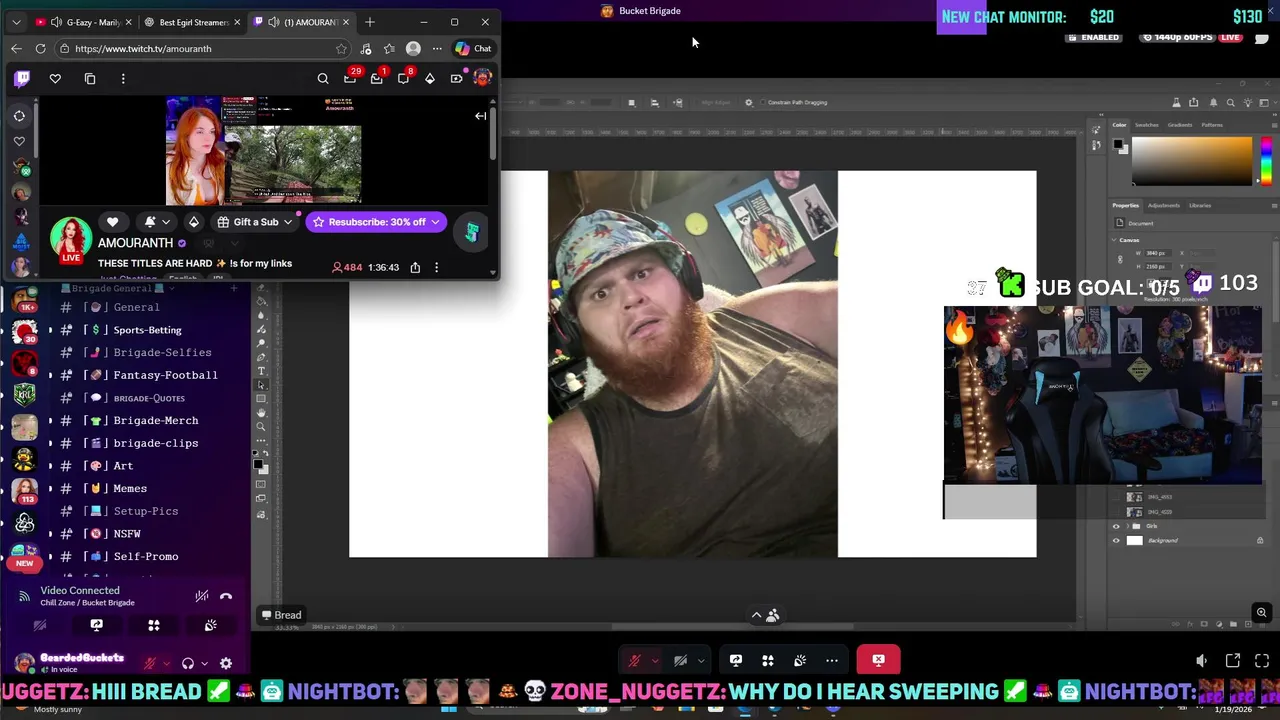Pick color in Photoshop Color panel field
This screenshot has height=720, width=1280.
coord(1192,160)
